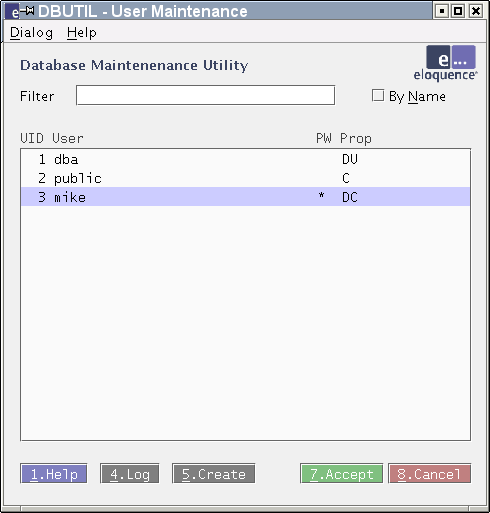This screenshot has height=513, width=490.
Task: Select the public user row
Action: (x=246, y=178)
